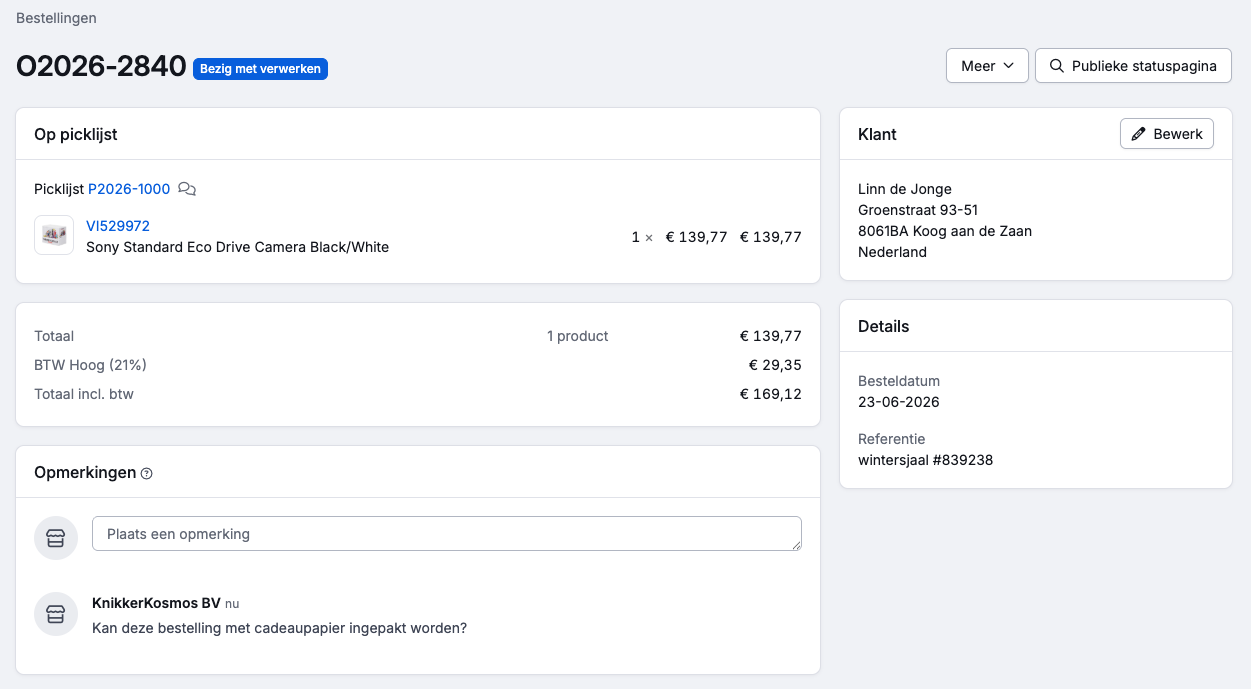
Task: Open product link VI529972
Action: [118, 226]
